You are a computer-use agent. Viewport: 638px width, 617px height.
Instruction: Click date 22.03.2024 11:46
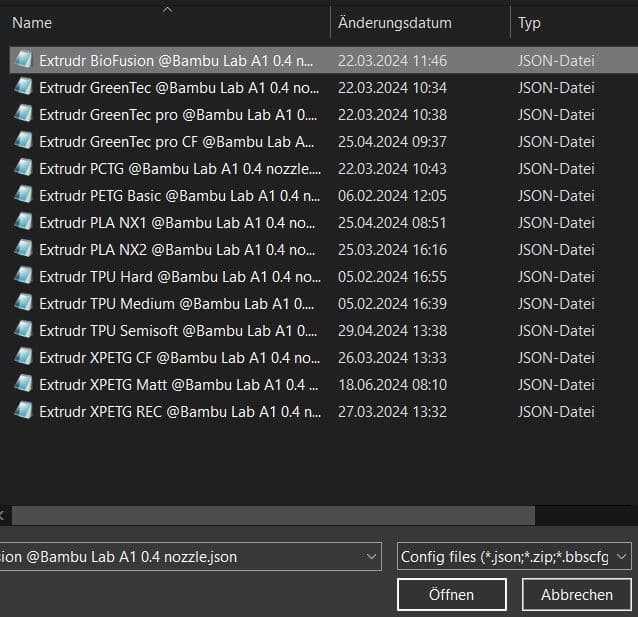coord(392,61)
